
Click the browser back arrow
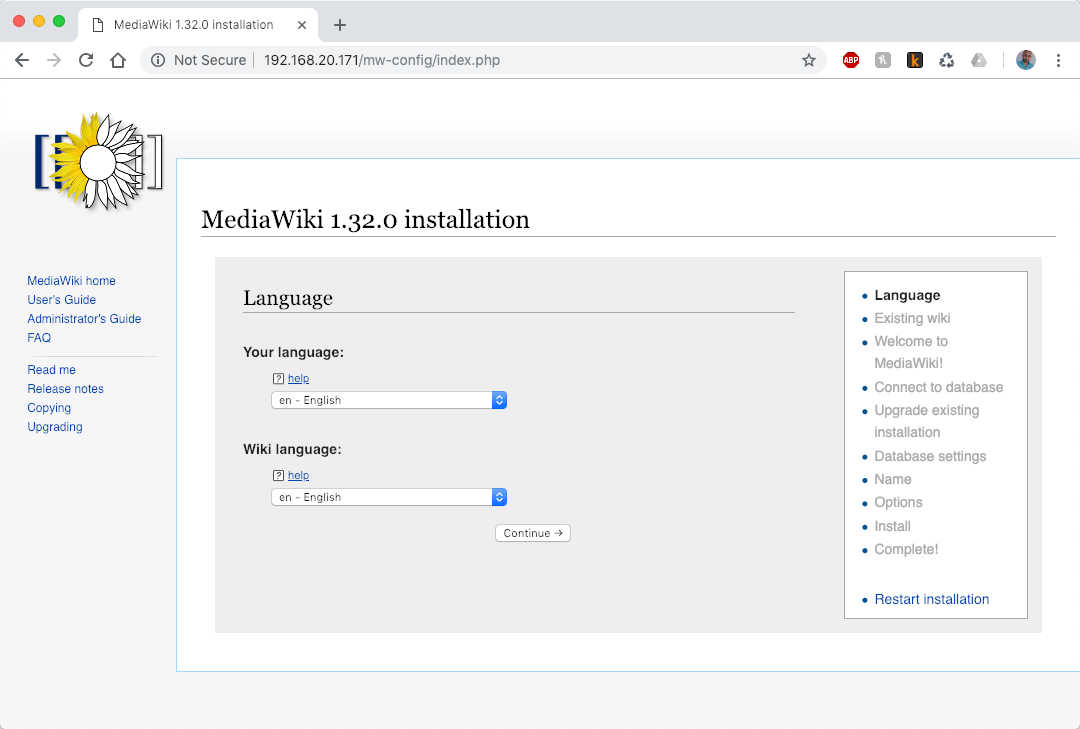point(22,60)
